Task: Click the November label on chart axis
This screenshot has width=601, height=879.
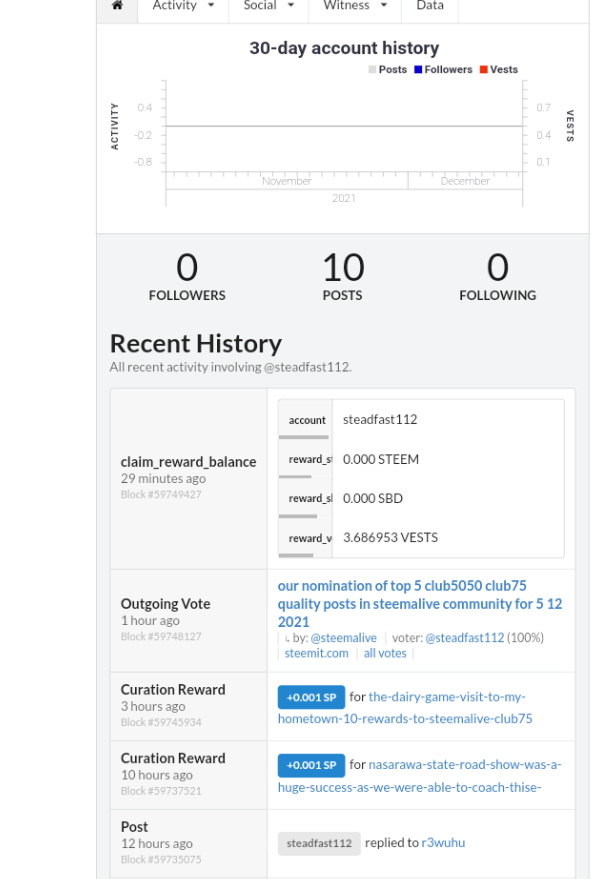Action: point(286,181)
